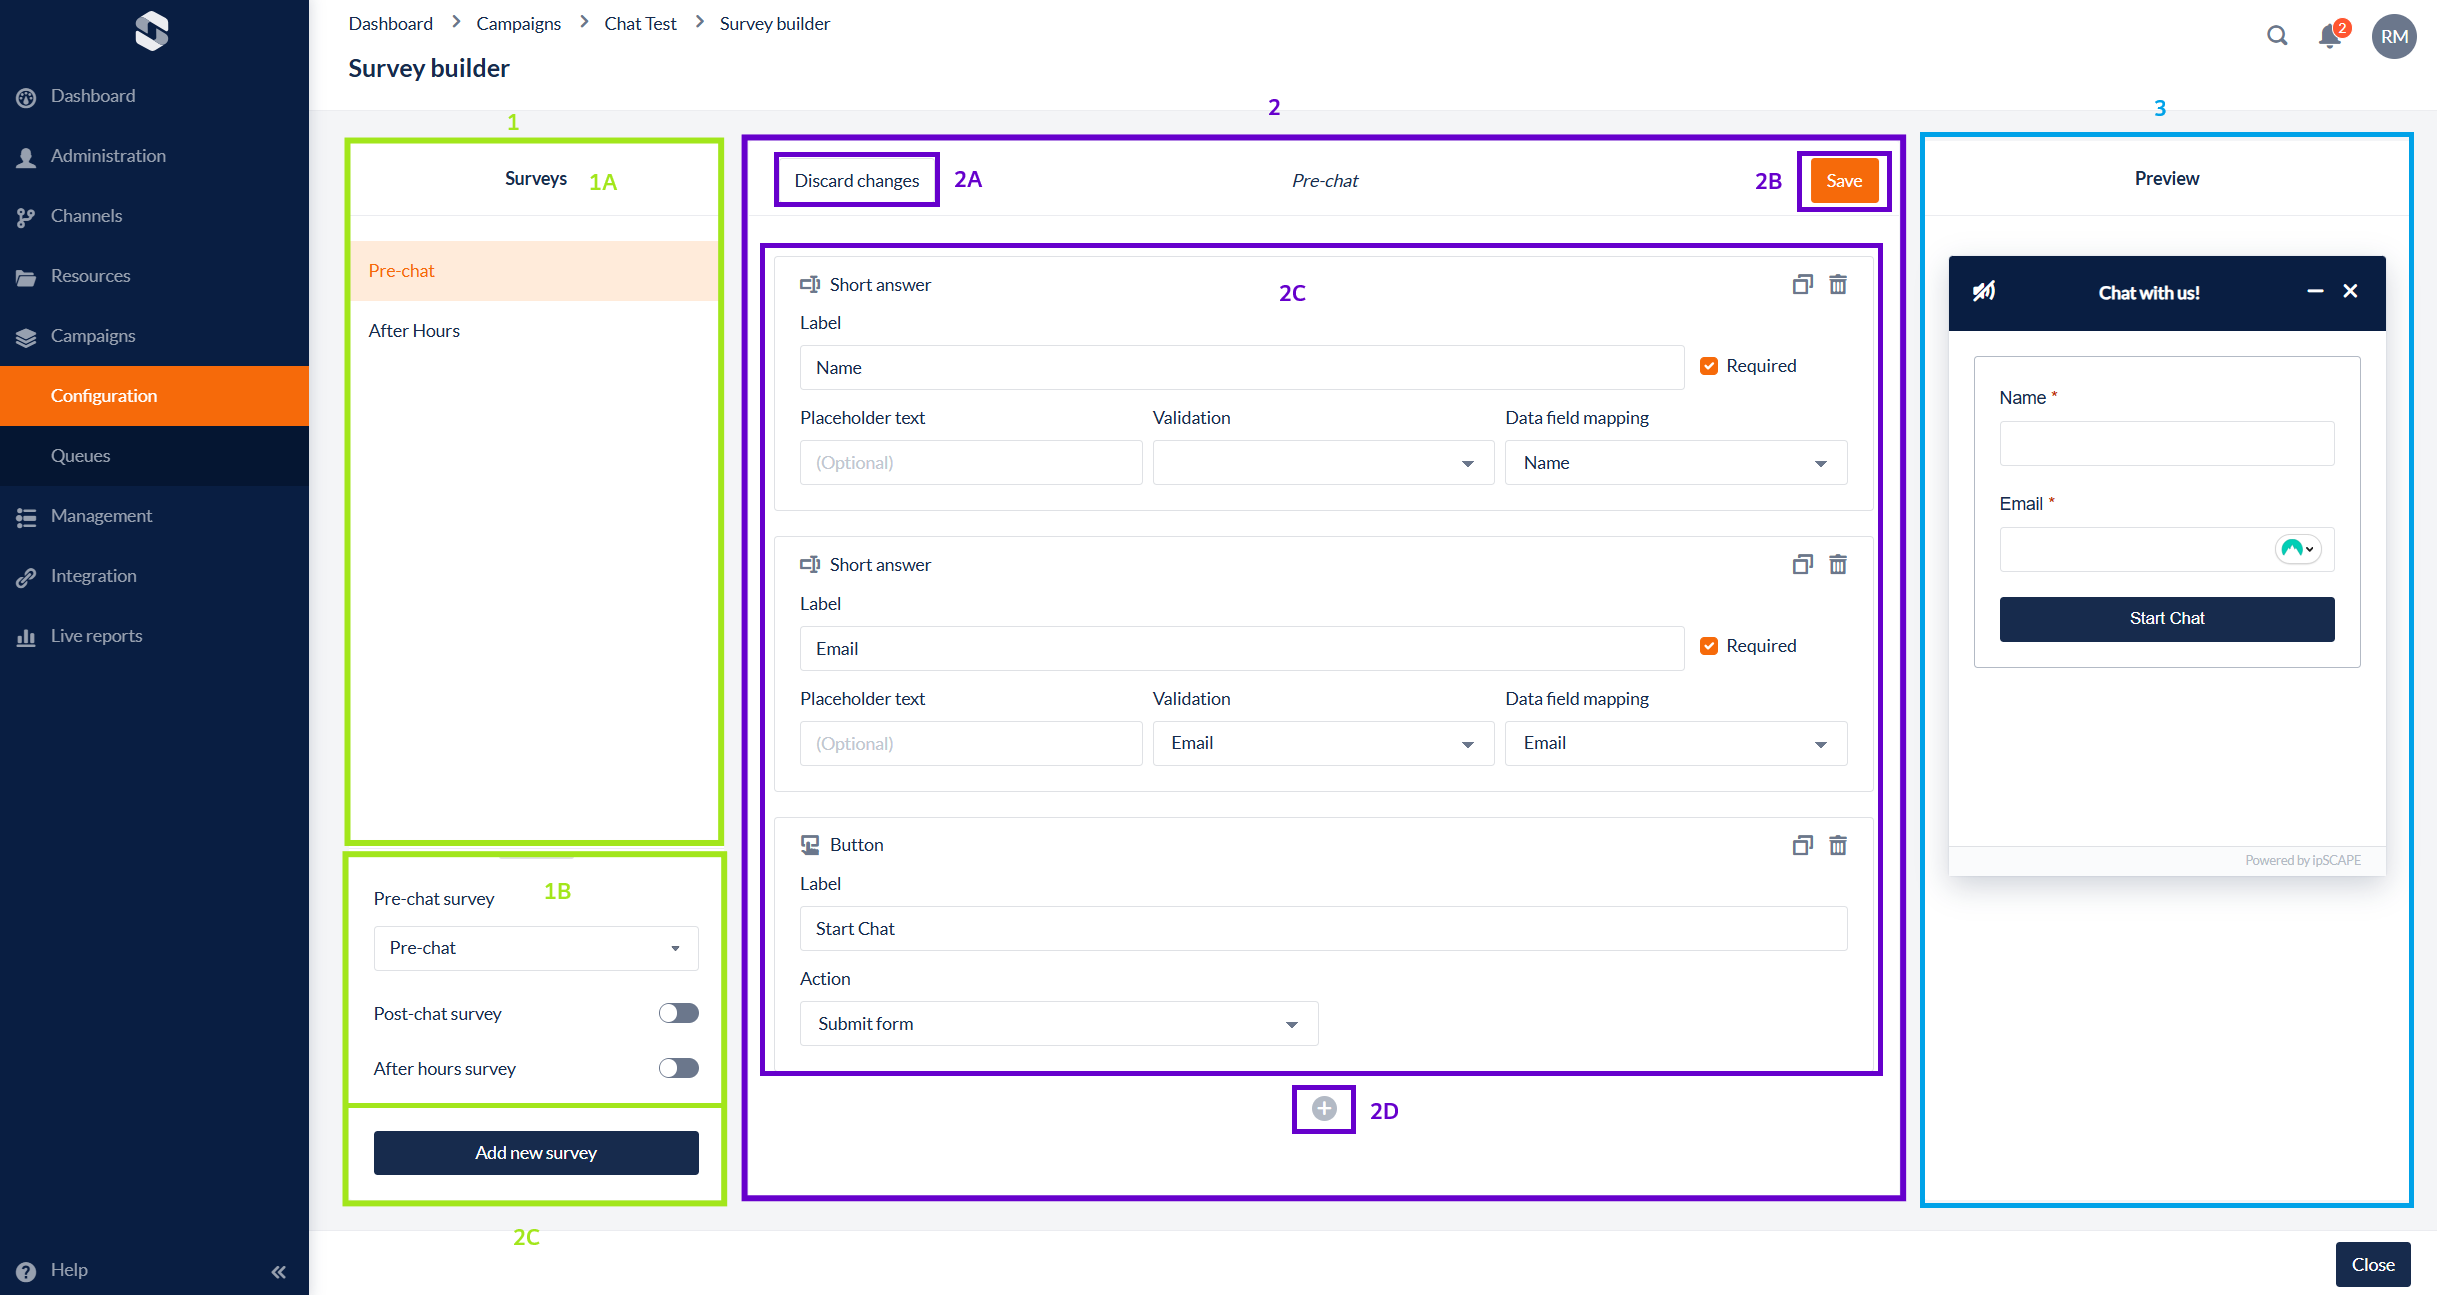Viewport: 2437px width, 1295px height.
Task: Click the search magnifier icon
Action: (x=2277, y=36)
